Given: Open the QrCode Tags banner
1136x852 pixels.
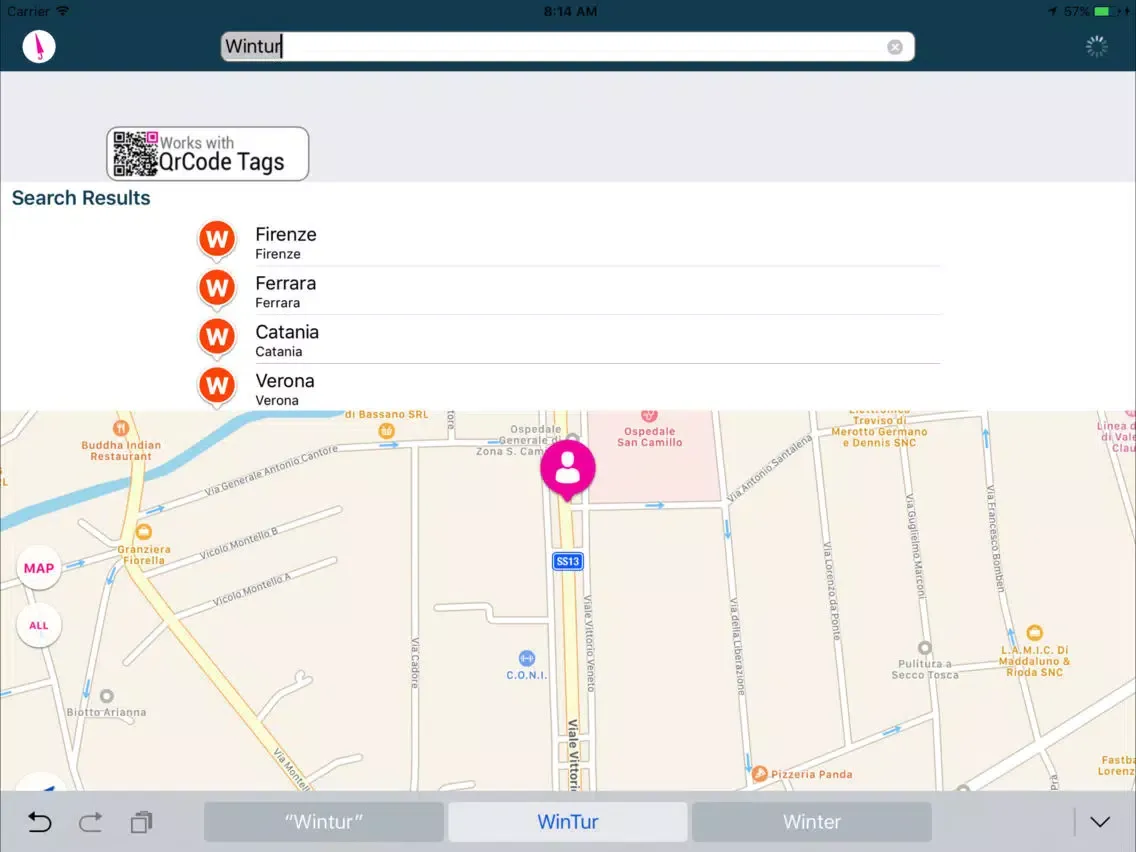Looking at the screenshot, I should click(207, 154).
